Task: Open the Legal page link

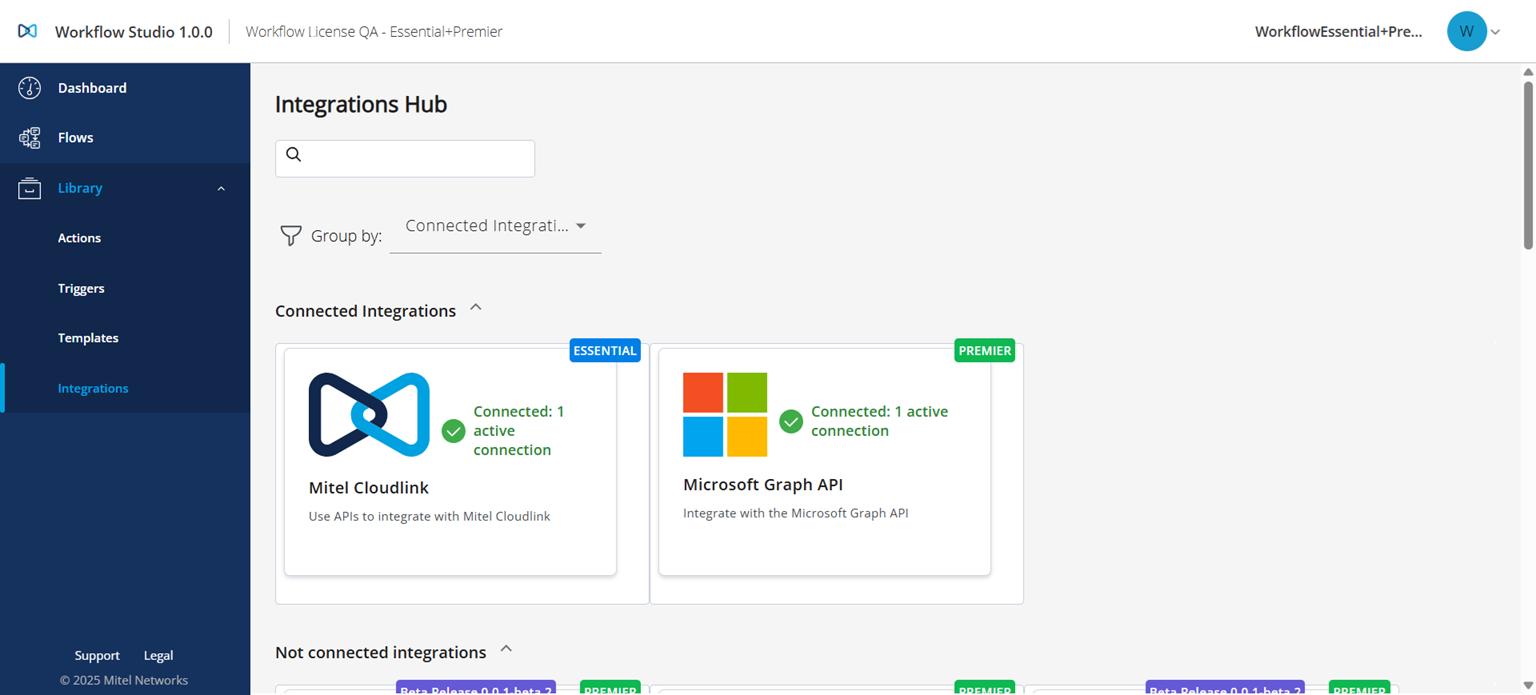Action: click(x=158, y=655)
